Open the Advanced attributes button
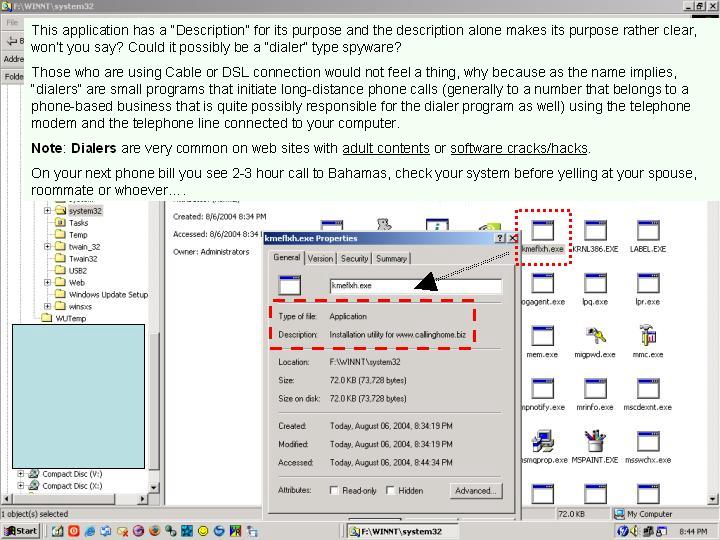The width and height of the screenshot is (720, 540). [x=476, y=490]
